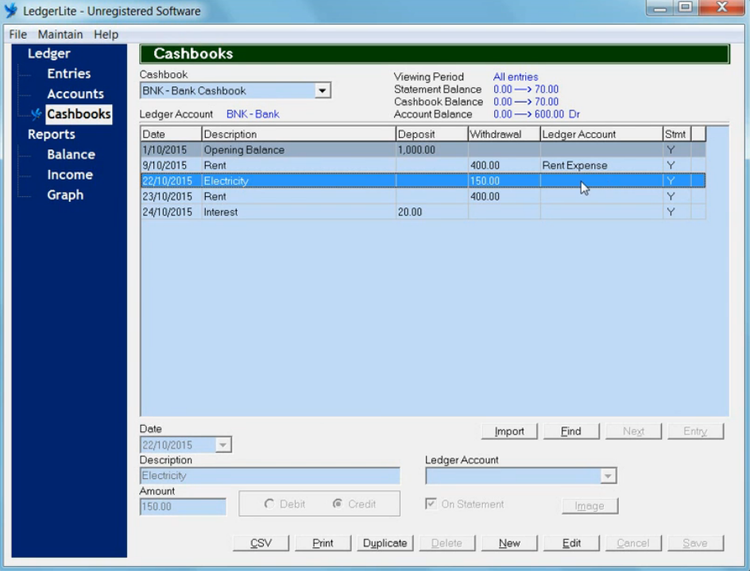Show the Graph report
750x571 pixels.
point(65,195)
